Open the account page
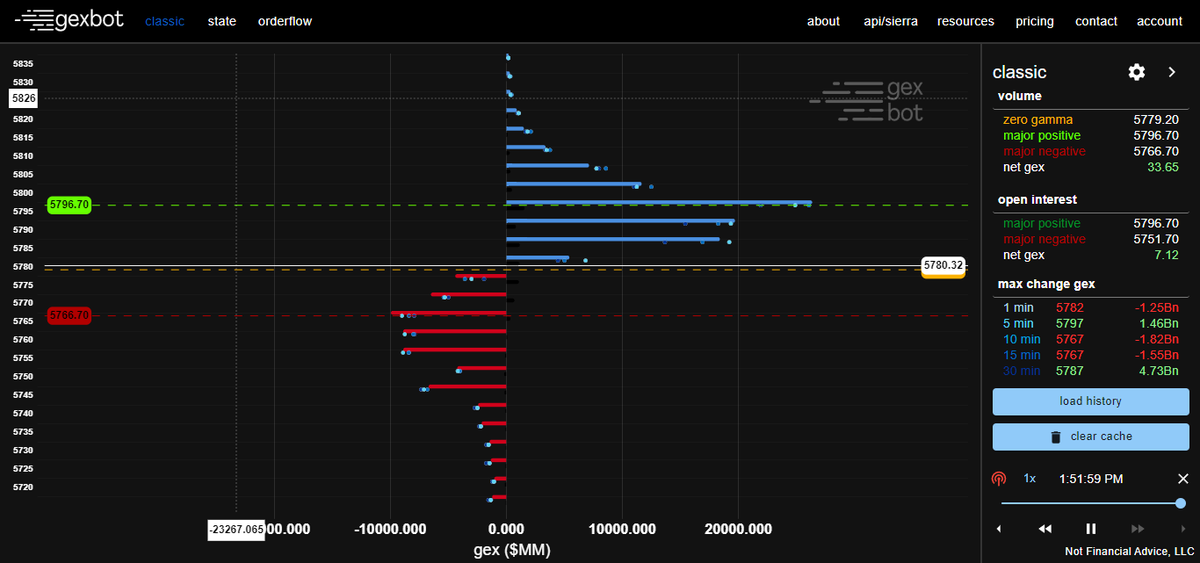 point(1160,21)
